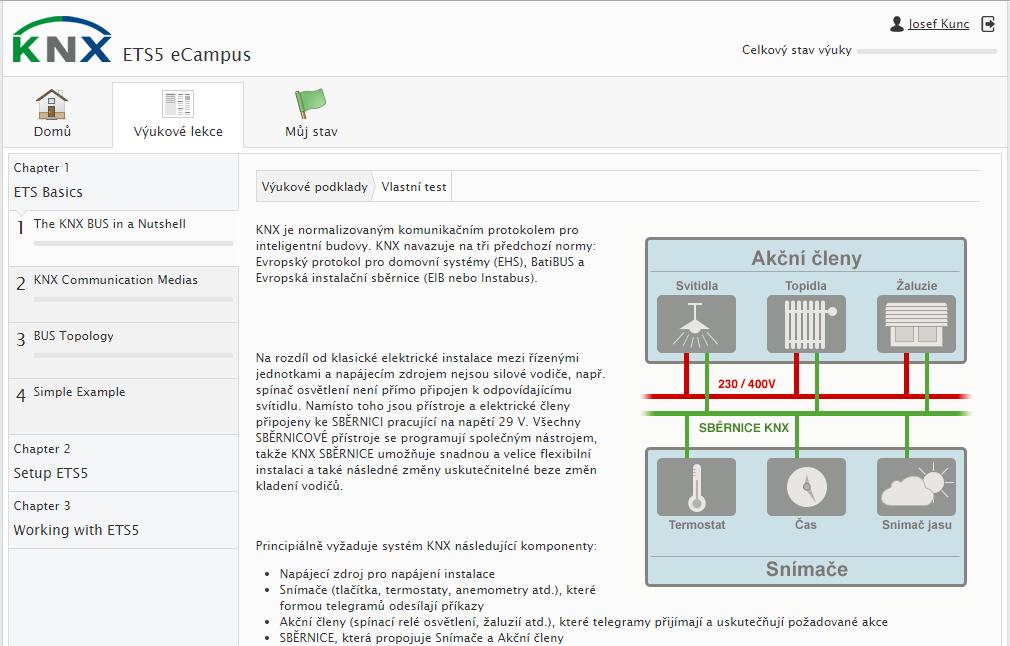Viewport: 1010px width, 646px height.
Task: Open lesson KNX Communication Medias
Action: (x=123, y=294)
